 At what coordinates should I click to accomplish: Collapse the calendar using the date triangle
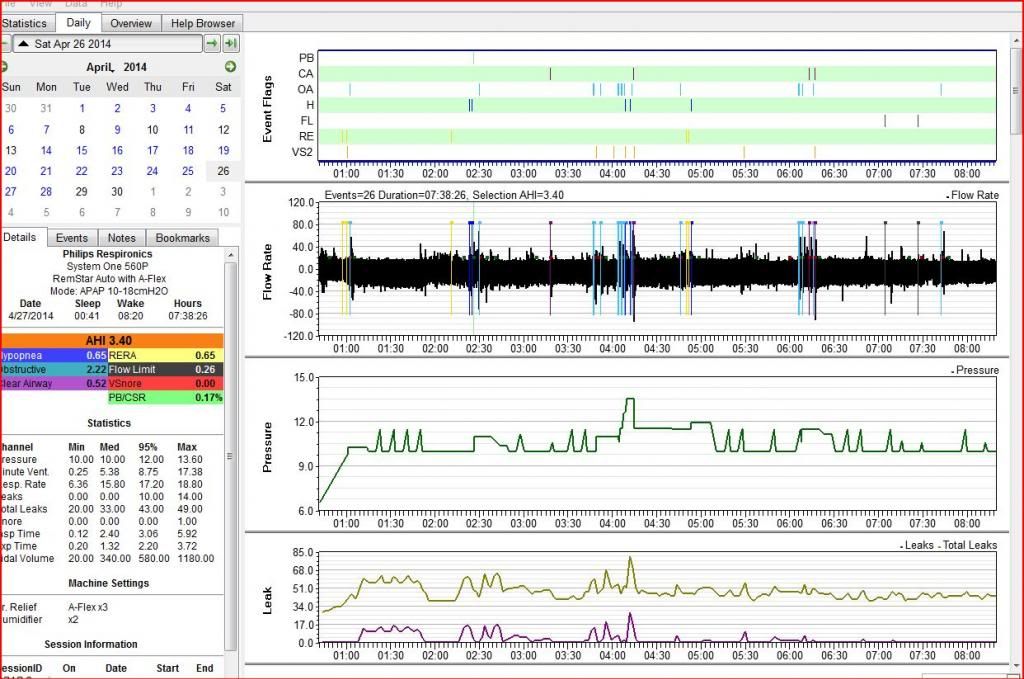(x=24, y=44)
